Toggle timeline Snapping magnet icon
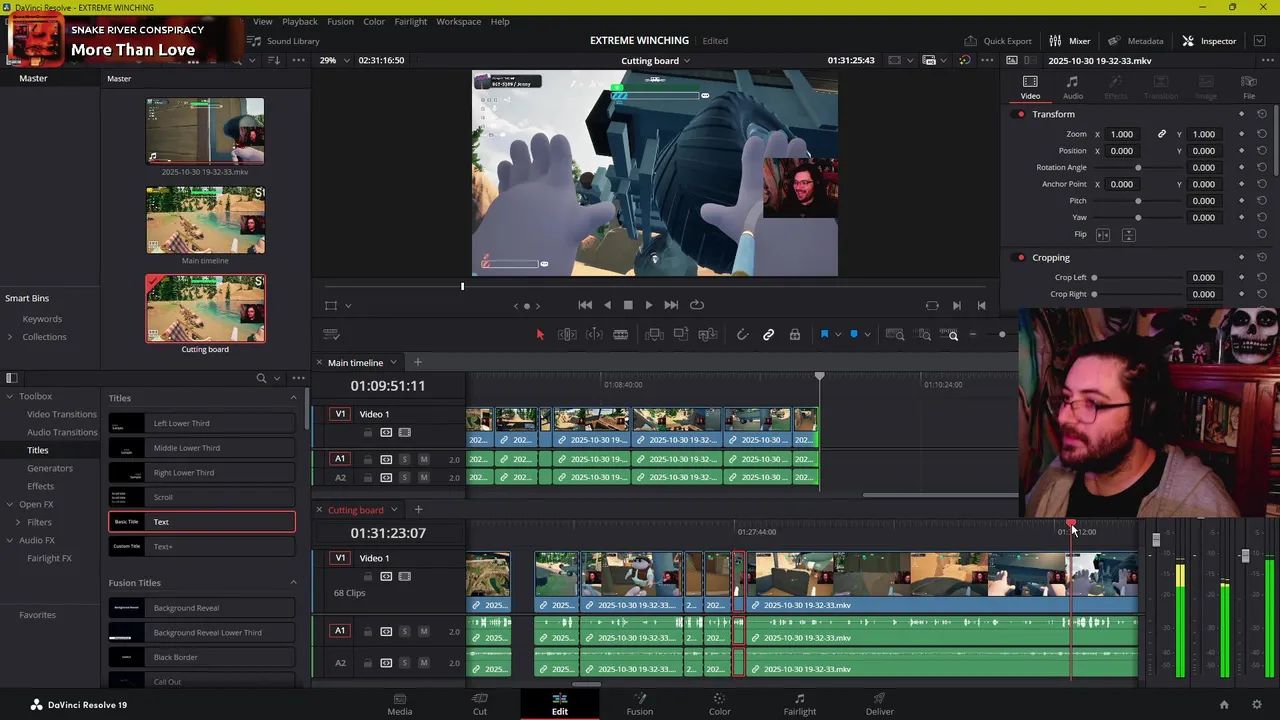 coord(742,335)
